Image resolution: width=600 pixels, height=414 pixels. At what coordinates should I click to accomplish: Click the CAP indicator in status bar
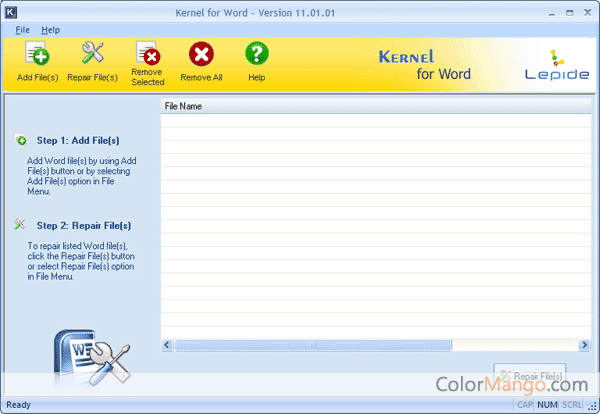(525, 404)
